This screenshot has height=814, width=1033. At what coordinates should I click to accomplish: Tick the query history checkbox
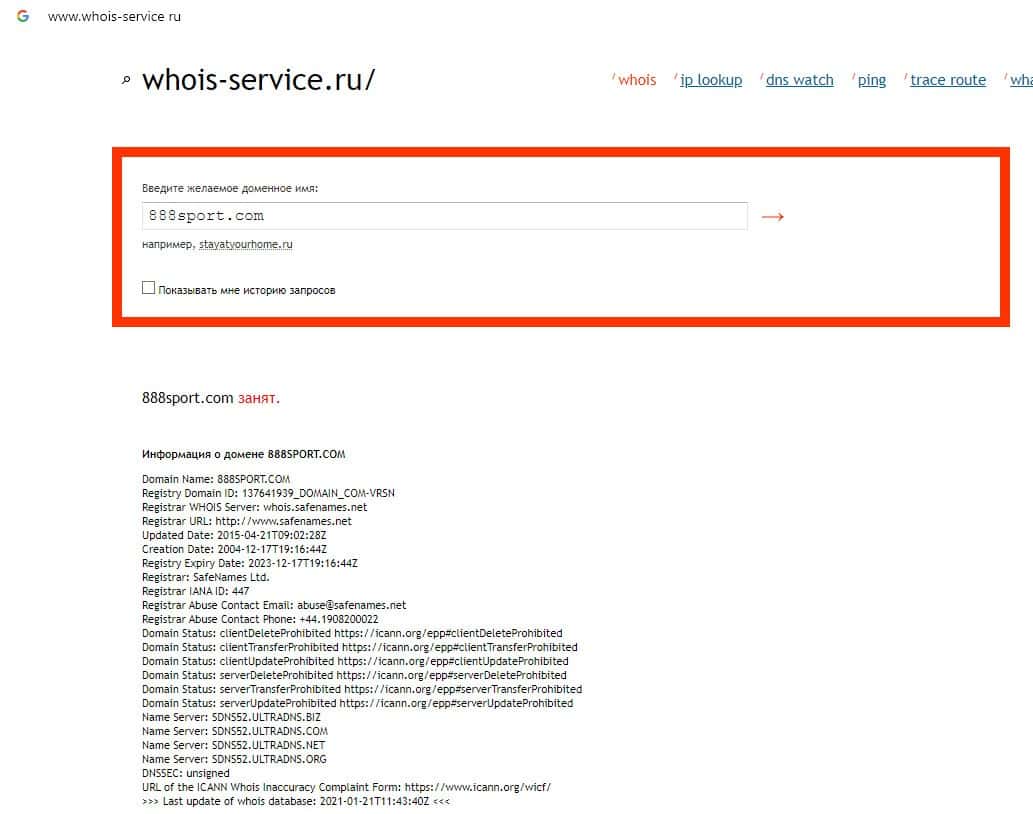(149, 288)
